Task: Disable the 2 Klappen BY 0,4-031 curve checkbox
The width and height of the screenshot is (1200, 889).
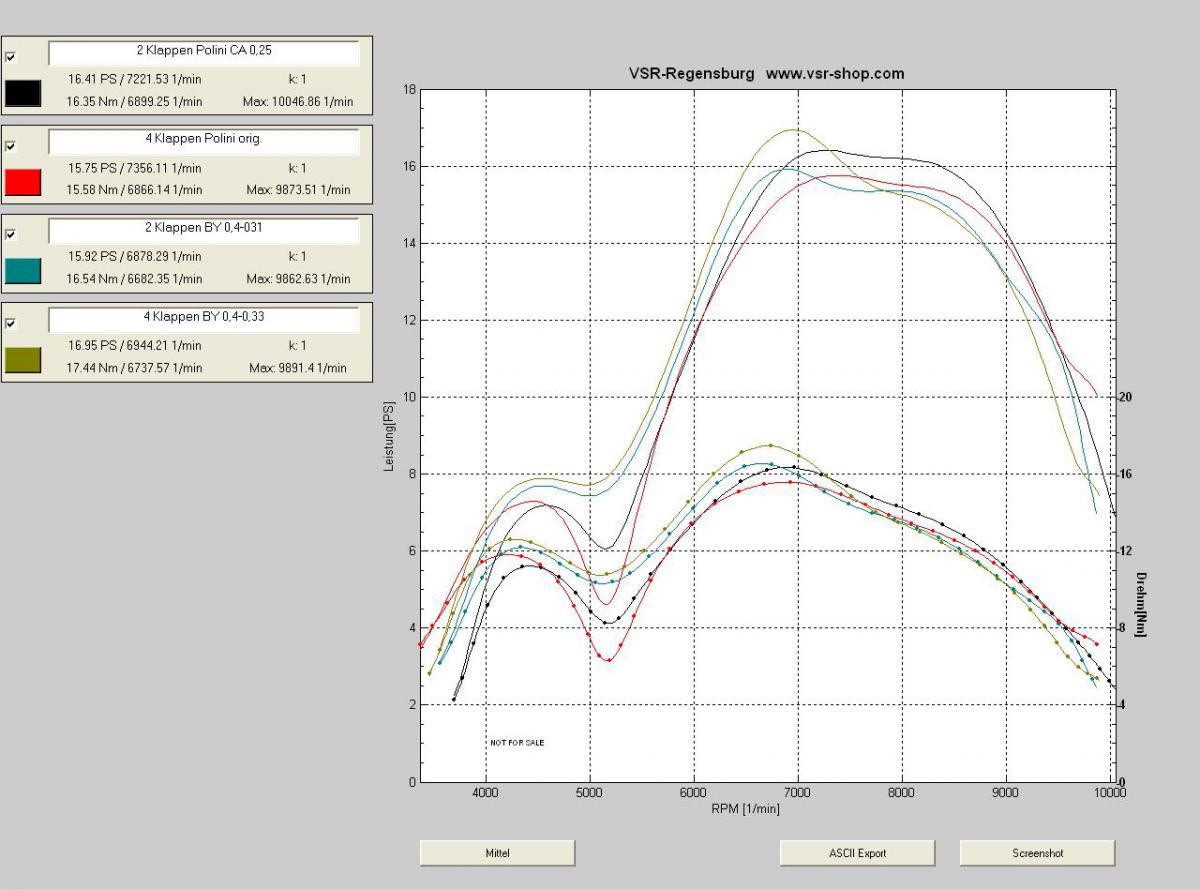Action: pyautogui.click(x=11, y=235)
